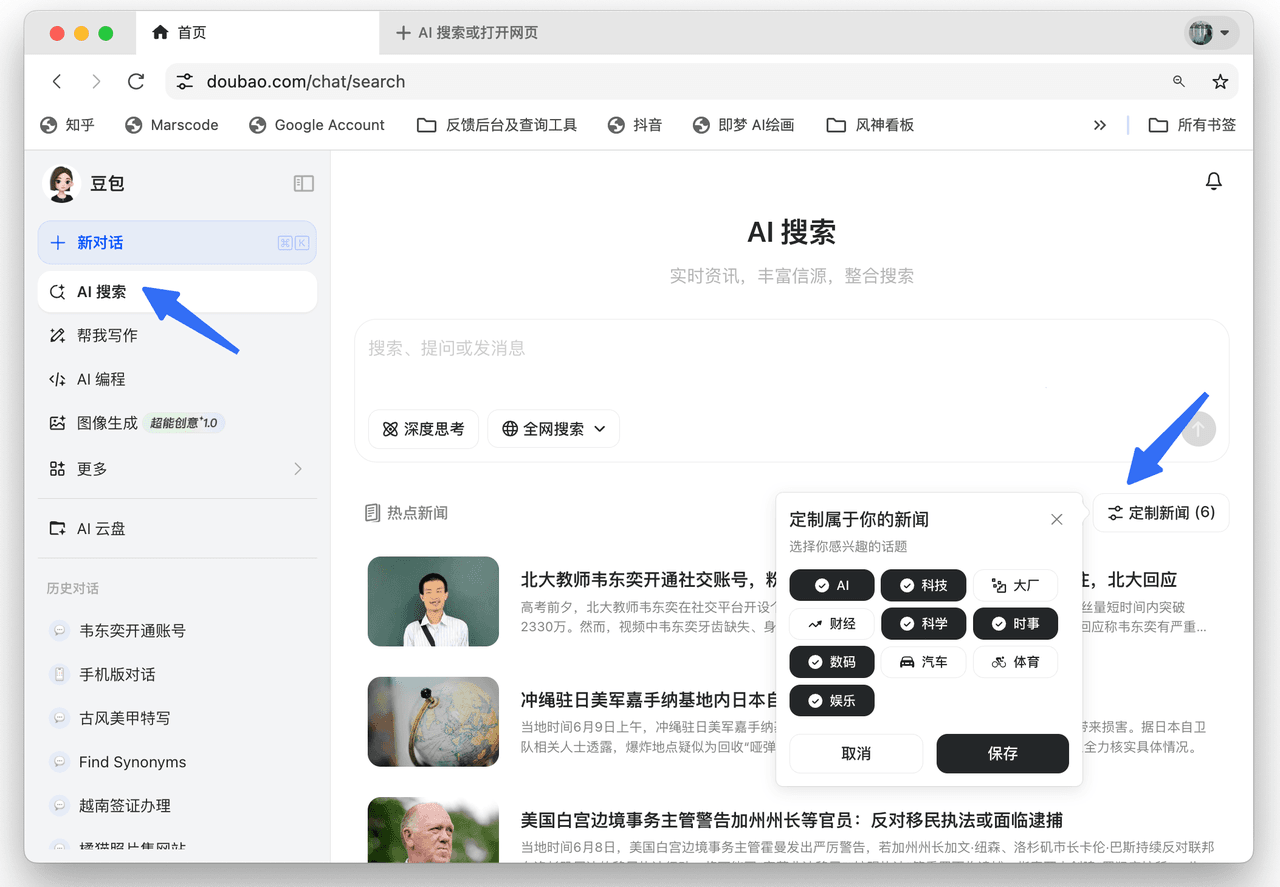
Task: Switch to the 首页 browser tab
Action: pyautogui.click(x=192, y=33)
